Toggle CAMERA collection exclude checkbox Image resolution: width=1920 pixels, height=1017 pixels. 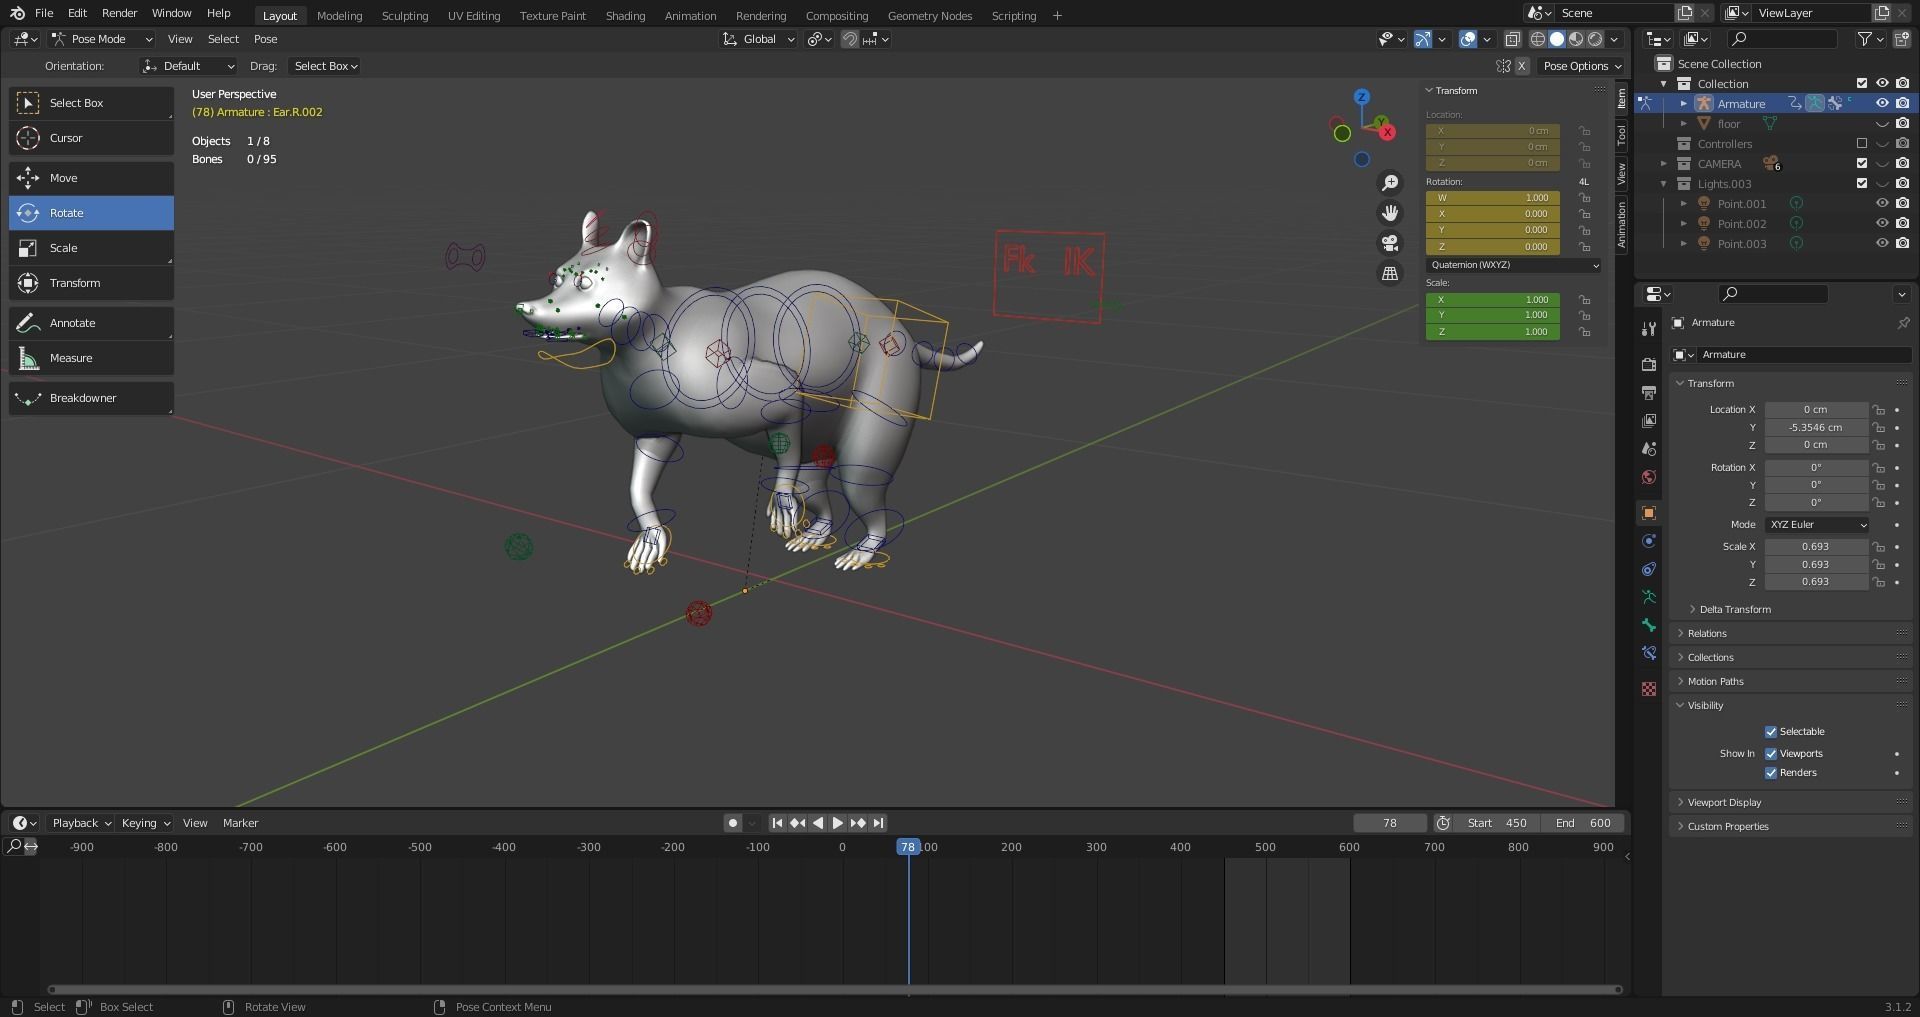click(x=1862, y=163)
